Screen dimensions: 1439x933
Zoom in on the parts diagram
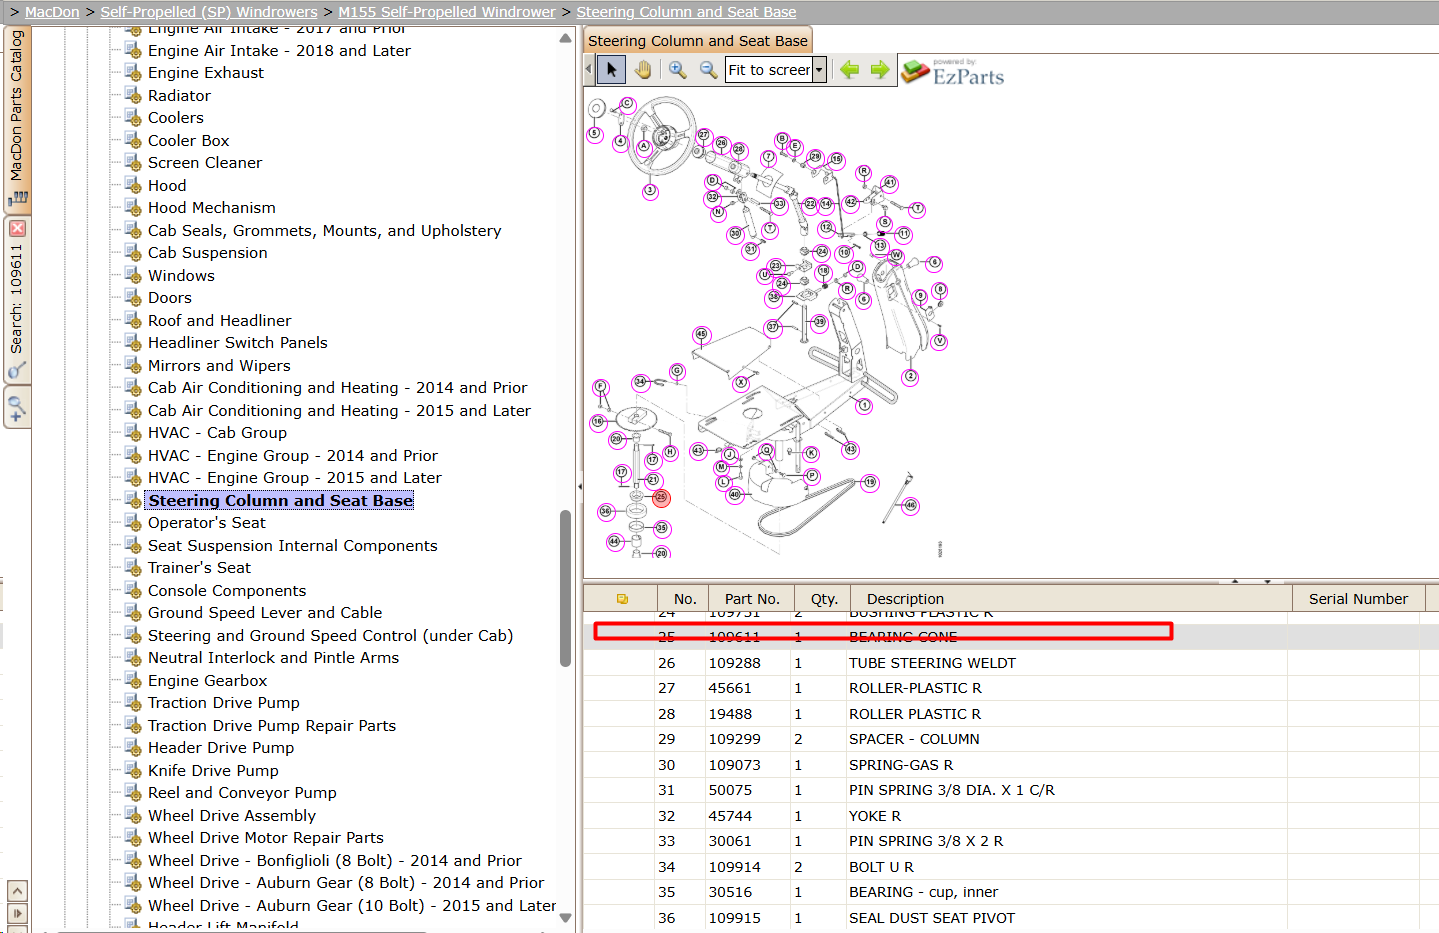pyautogui.click(x=678, y=70)
